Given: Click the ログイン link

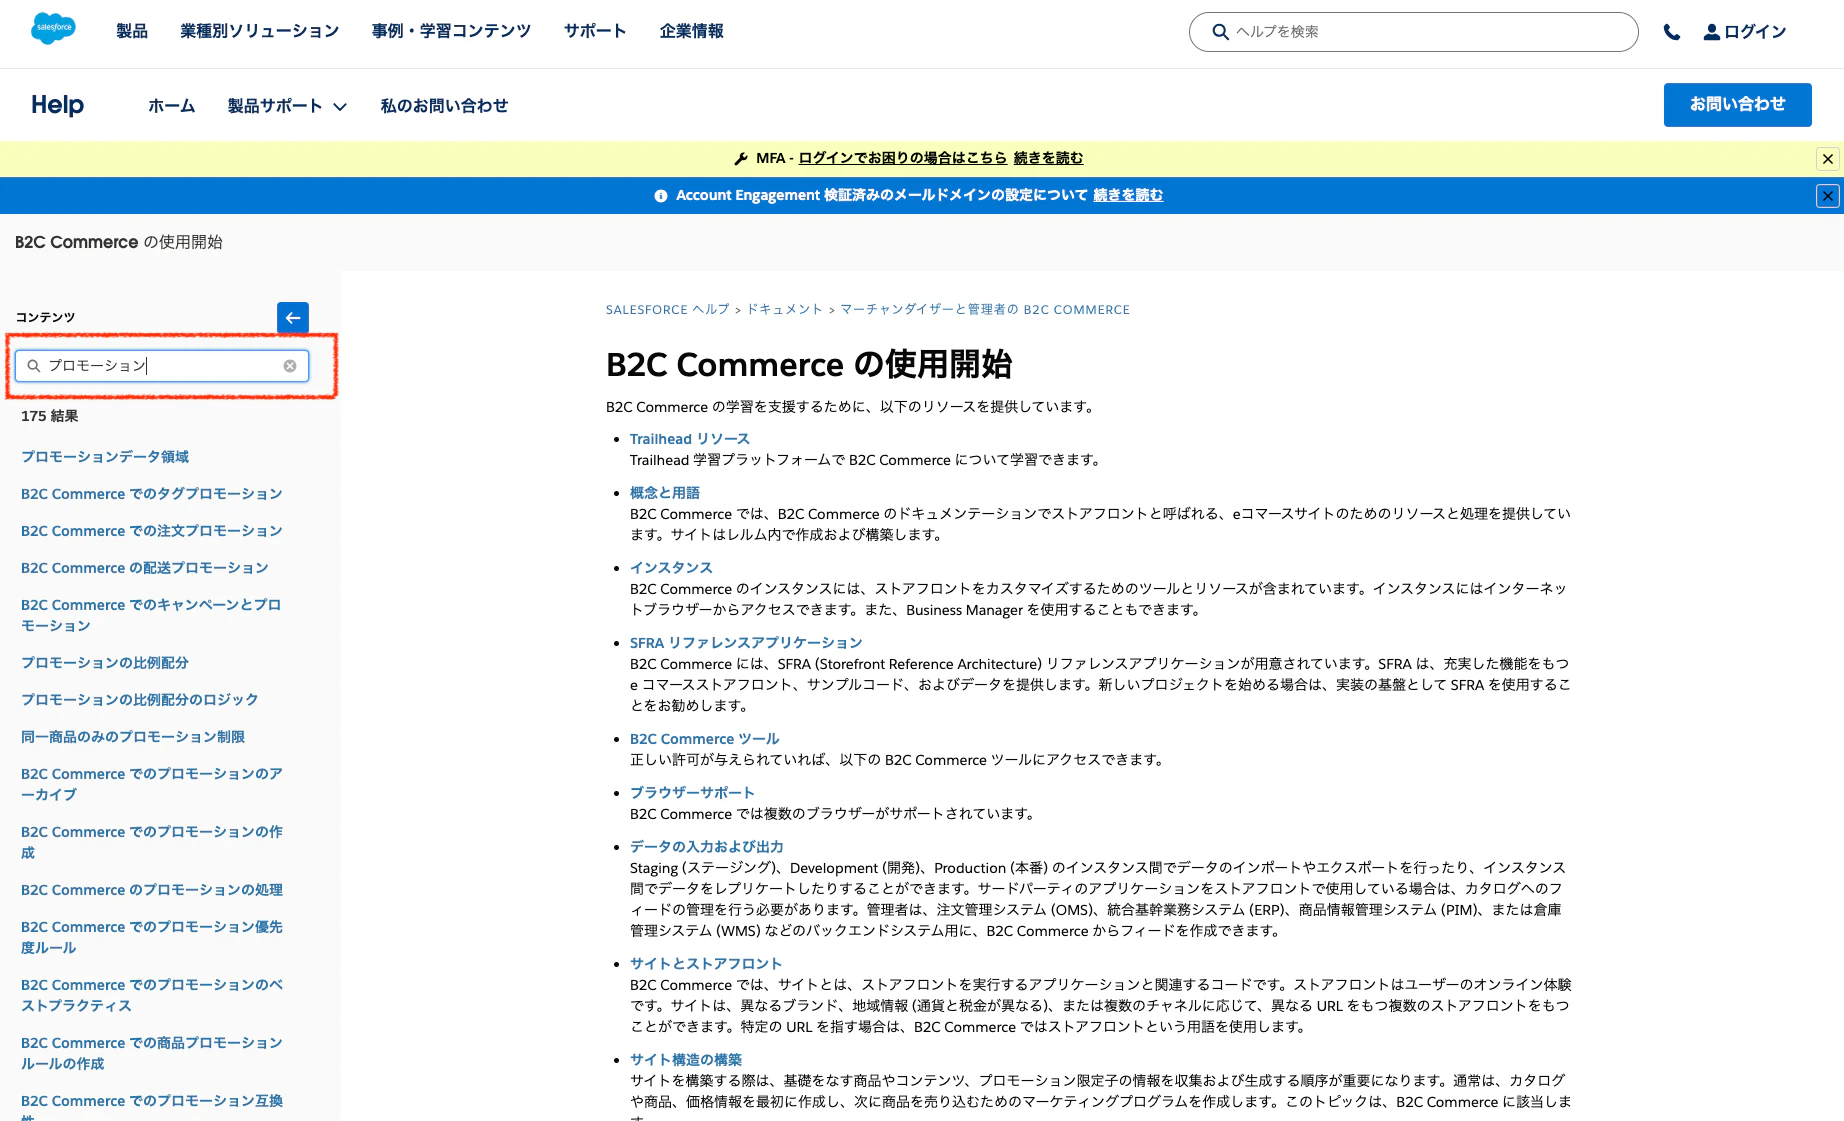Looking at the screenshot, I should pyautogui.click(x=1755, y=32).
